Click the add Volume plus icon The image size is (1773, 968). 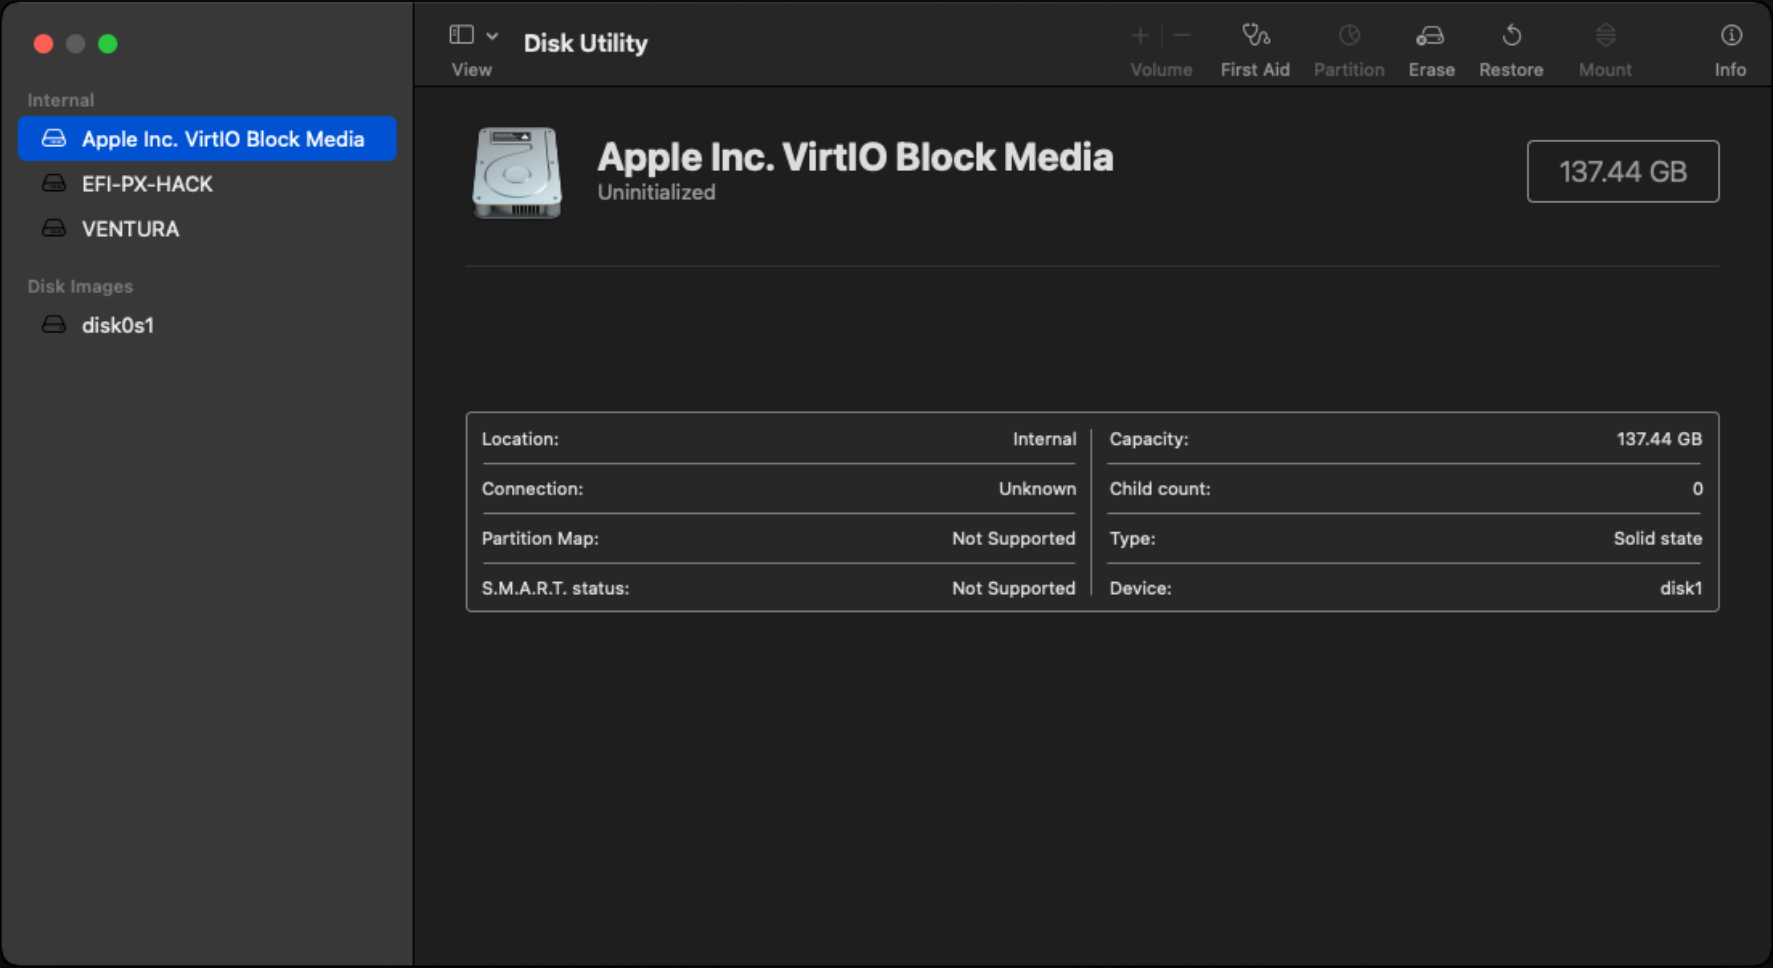pos(1140,36)
